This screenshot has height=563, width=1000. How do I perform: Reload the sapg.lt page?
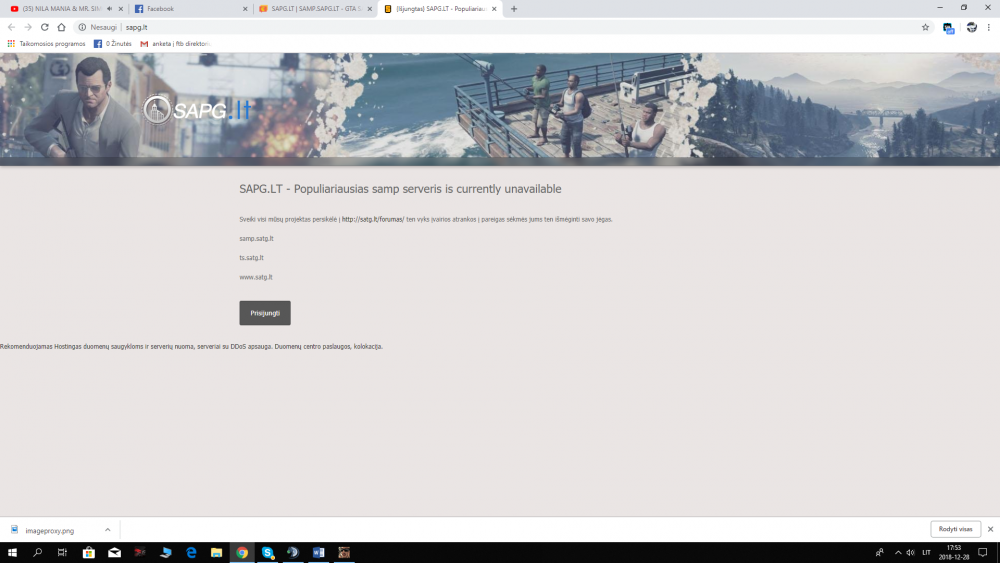click(45, 27)
